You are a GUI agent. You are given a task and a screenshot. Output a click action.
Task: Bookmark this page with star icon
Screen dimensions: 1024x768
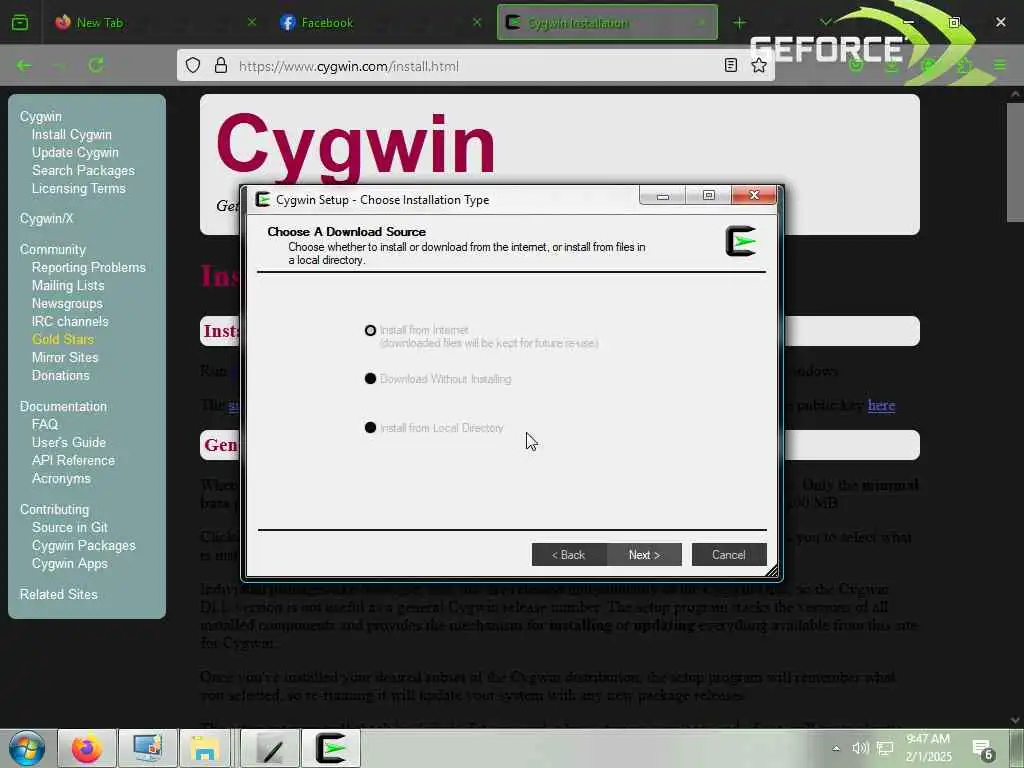point(758,65)
